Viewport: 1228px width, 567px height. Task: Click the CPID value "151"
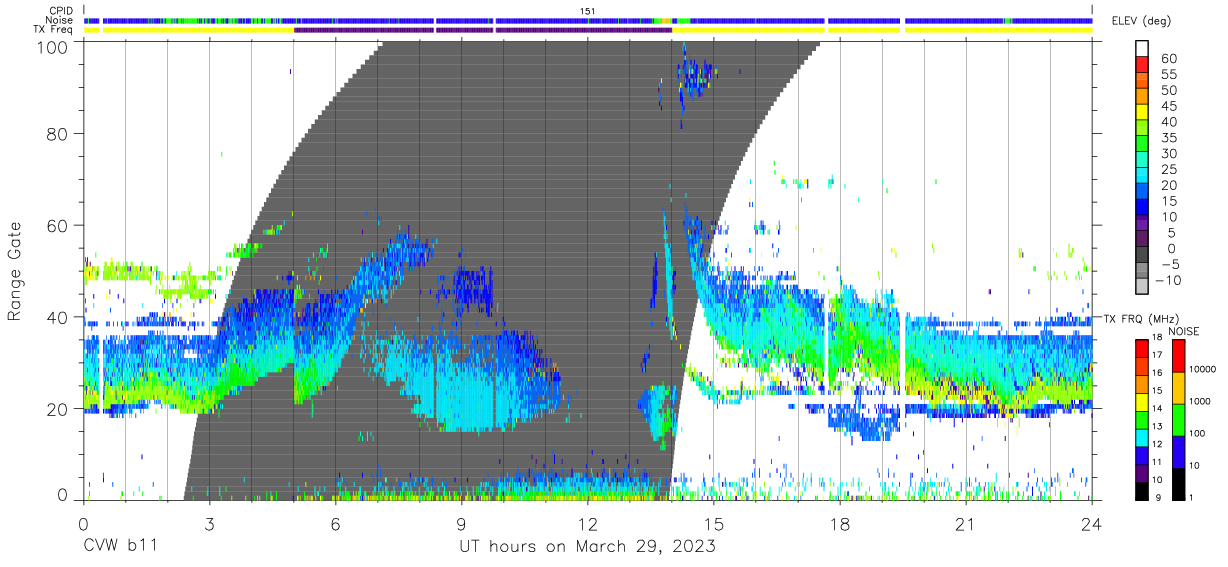(x=588, y=10)
